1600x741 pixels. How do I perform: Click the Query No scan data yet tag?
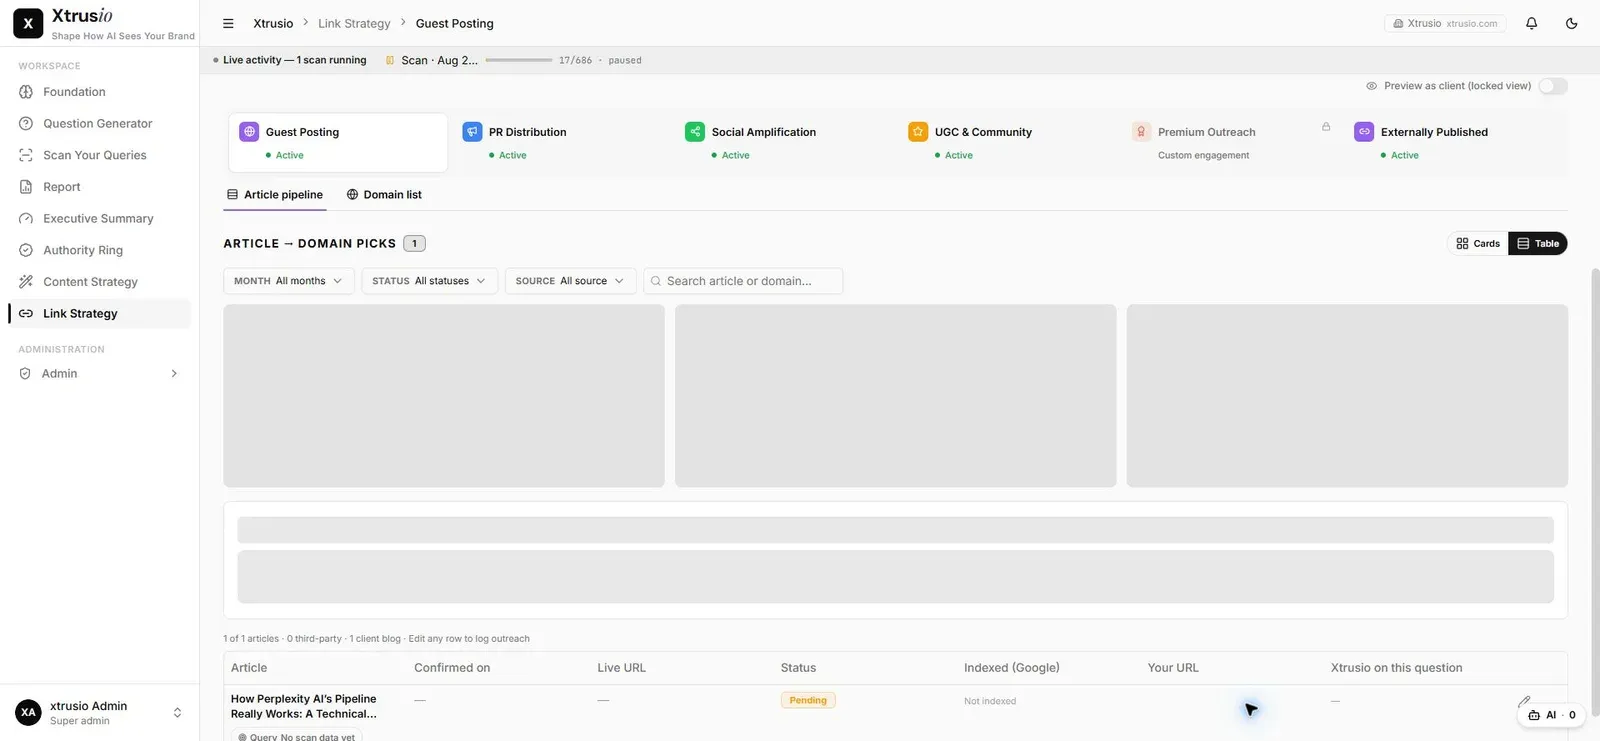click(x=296, y=736)
